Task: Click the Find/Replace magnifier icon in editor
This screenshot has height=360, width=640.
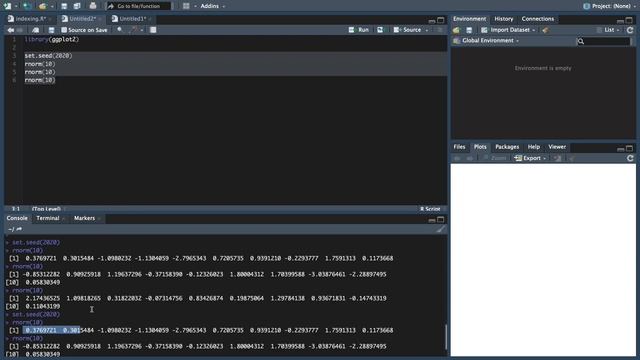Action: [x=120, y=30]
